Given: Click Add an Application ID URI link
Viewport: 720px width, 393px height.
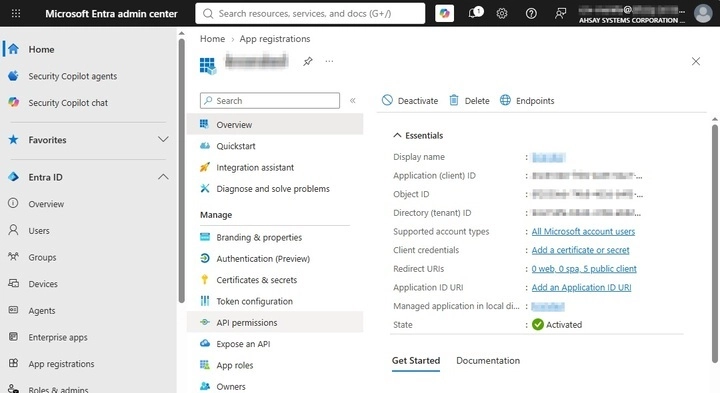Looking at the screenshot, I should 581,287.
